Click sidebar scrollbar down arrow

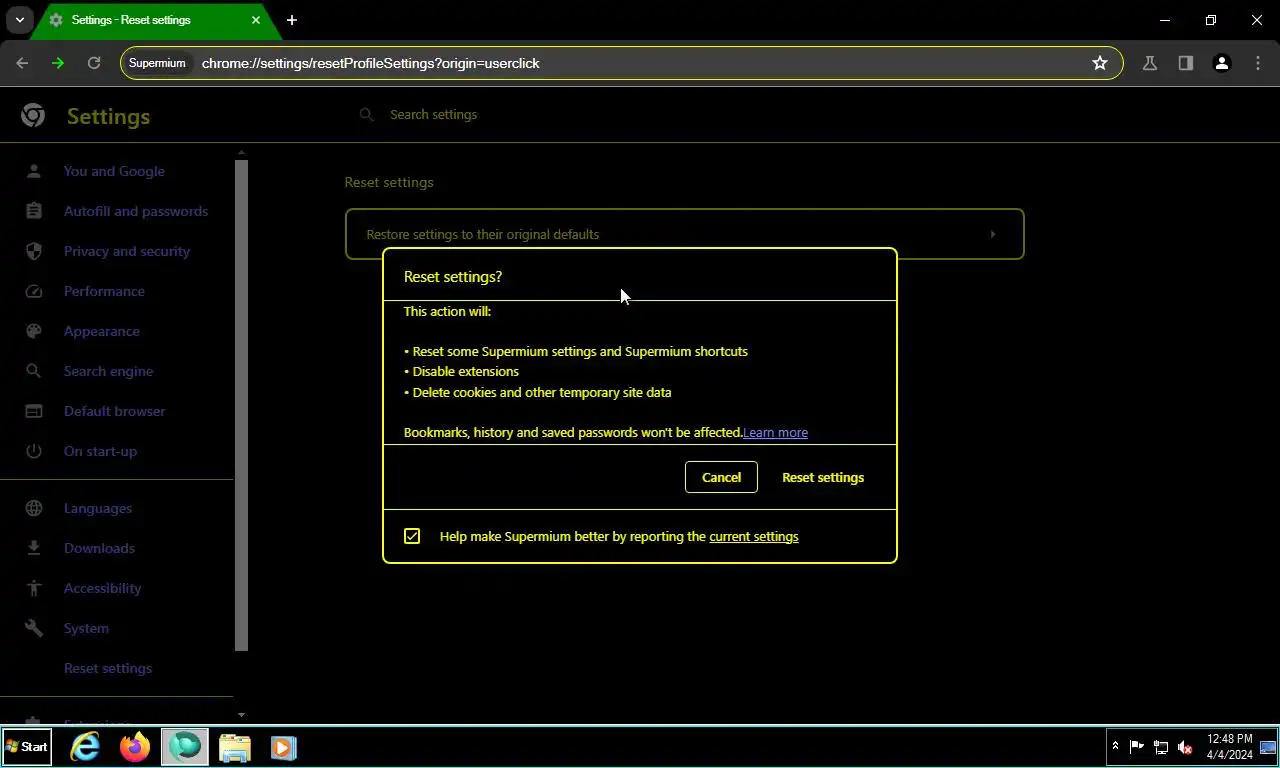pos(241,715)
